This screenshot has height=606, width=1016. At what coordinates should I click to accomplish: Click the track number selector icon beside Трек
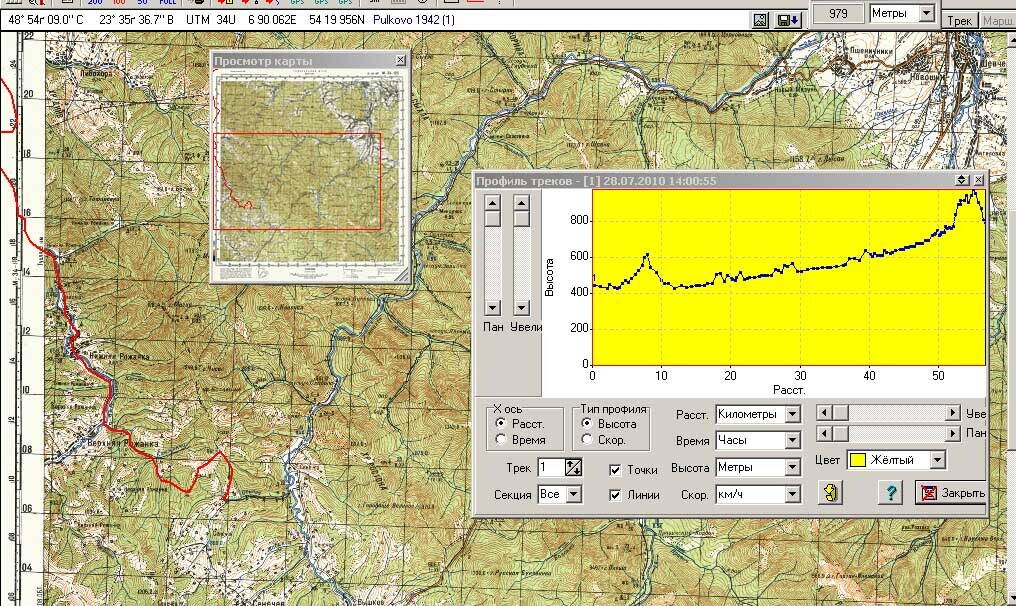click(x=573, y=468)
